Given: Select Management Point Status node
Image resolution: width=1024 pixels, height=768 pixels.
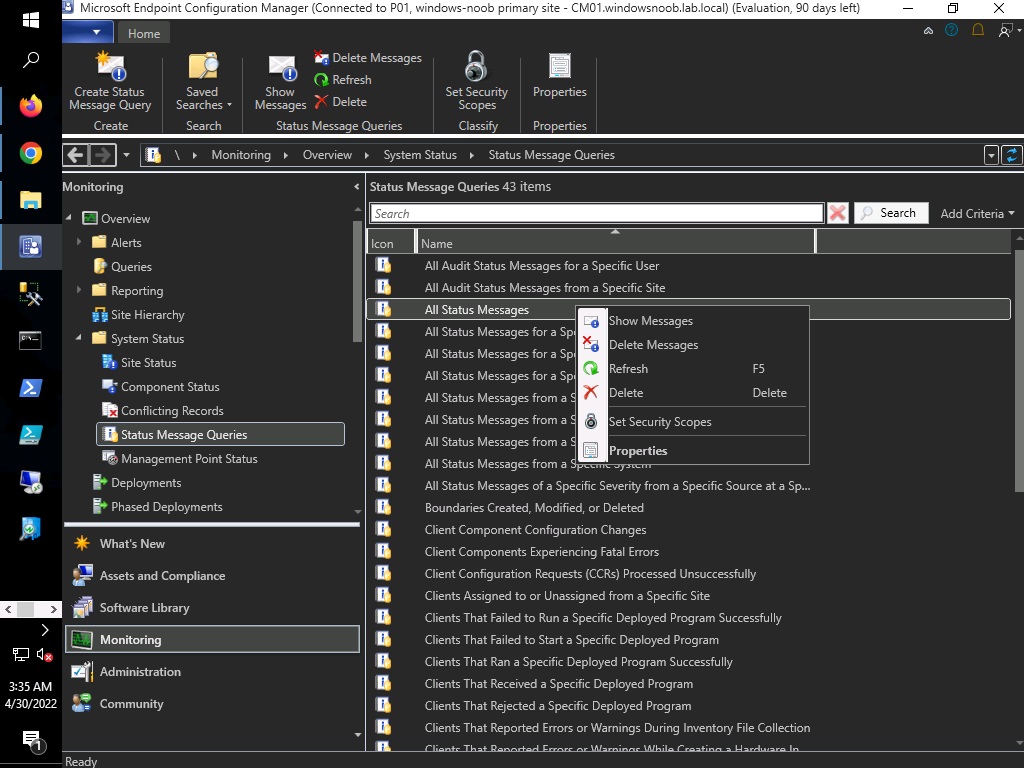Looking at the screenshot, I should [189, 459].
